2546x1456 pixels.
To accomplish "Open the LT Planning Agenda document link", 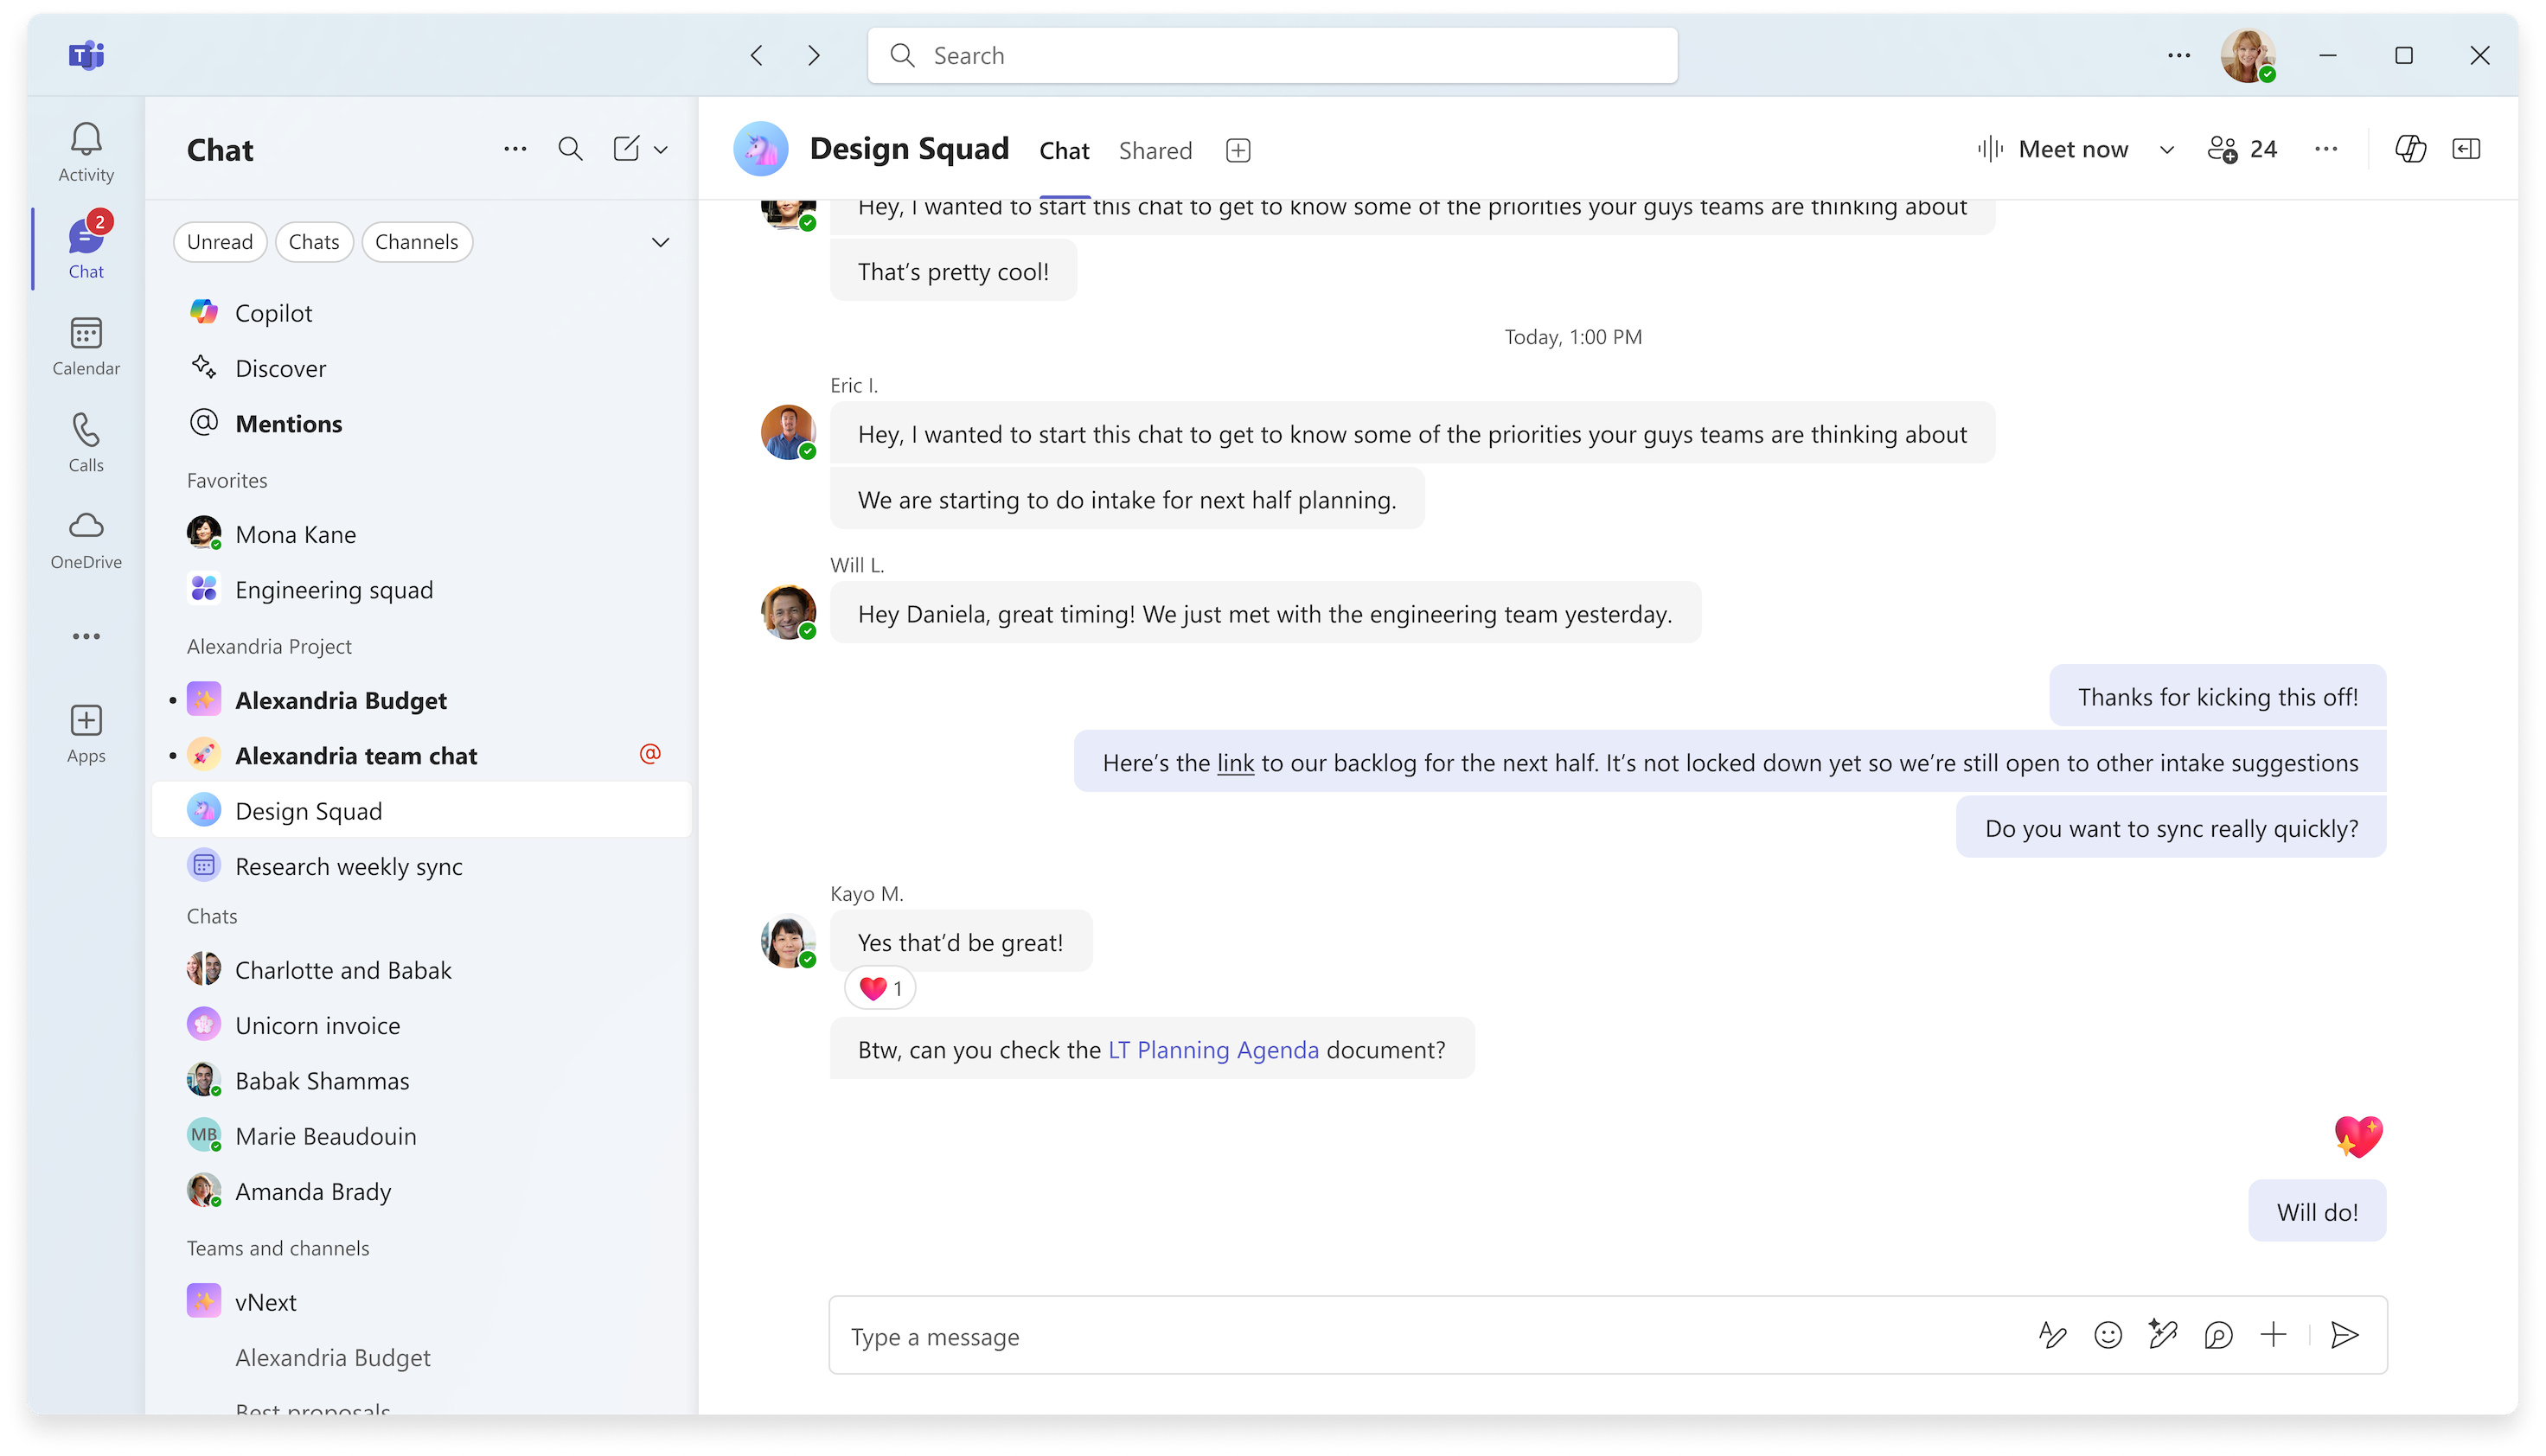I will tap(1213, 1049).
